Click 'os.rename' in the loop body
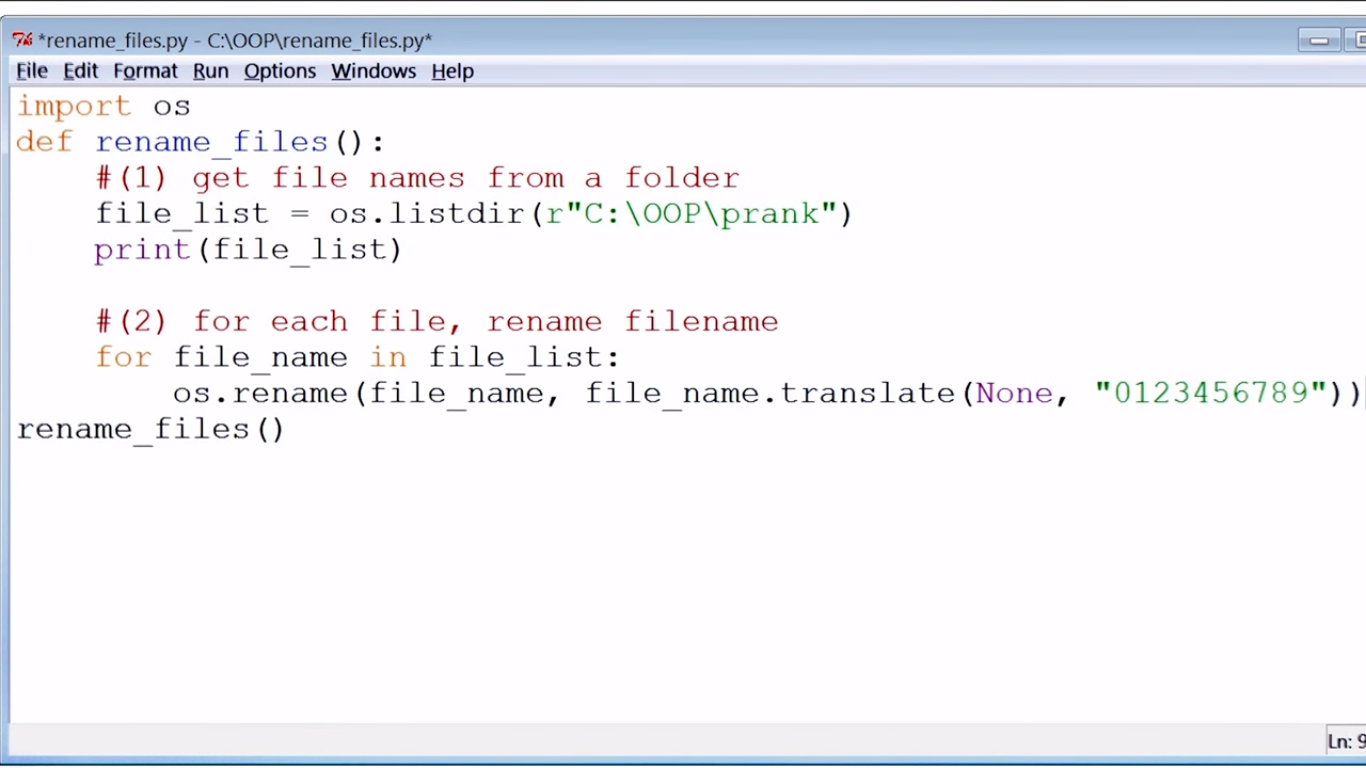The image size is (1366, 768). pos(261,393)
